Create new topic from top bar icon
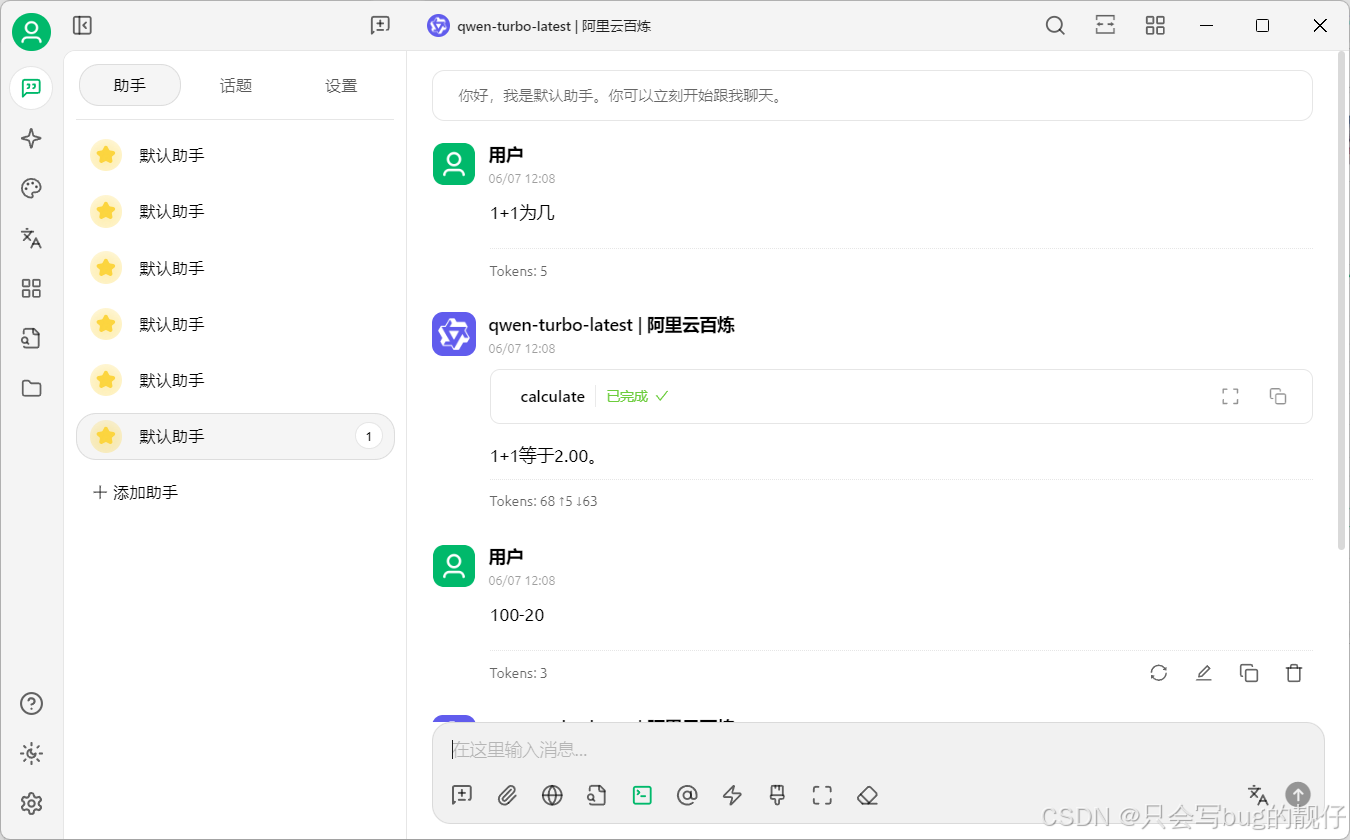Image resolution: width=1350 pixels, height=840 pixels. point(380,26)
